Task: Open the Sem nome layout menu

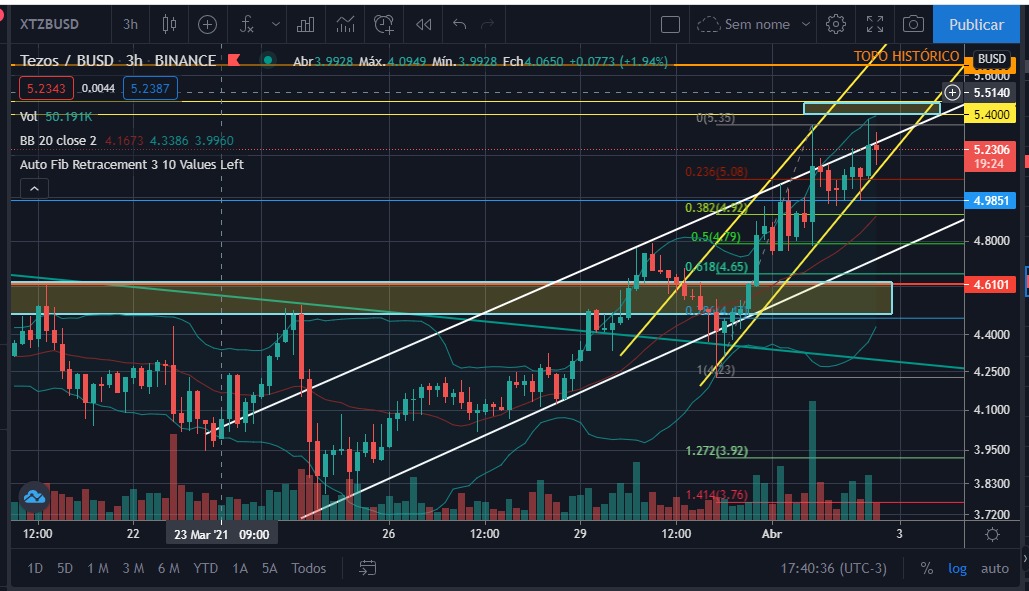Action: coord(753,24)
